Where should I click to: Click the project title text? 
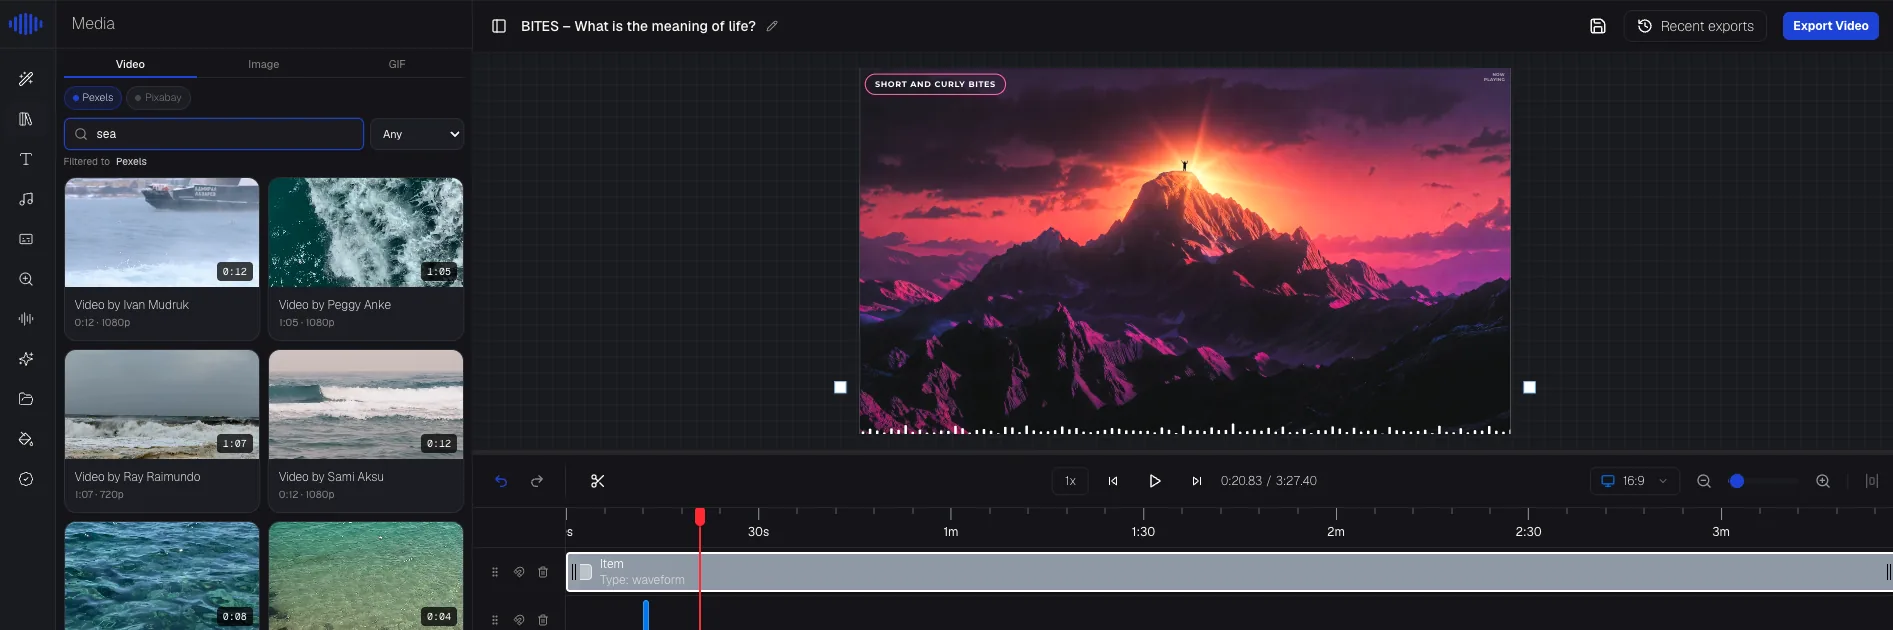(x=638, y=26)
